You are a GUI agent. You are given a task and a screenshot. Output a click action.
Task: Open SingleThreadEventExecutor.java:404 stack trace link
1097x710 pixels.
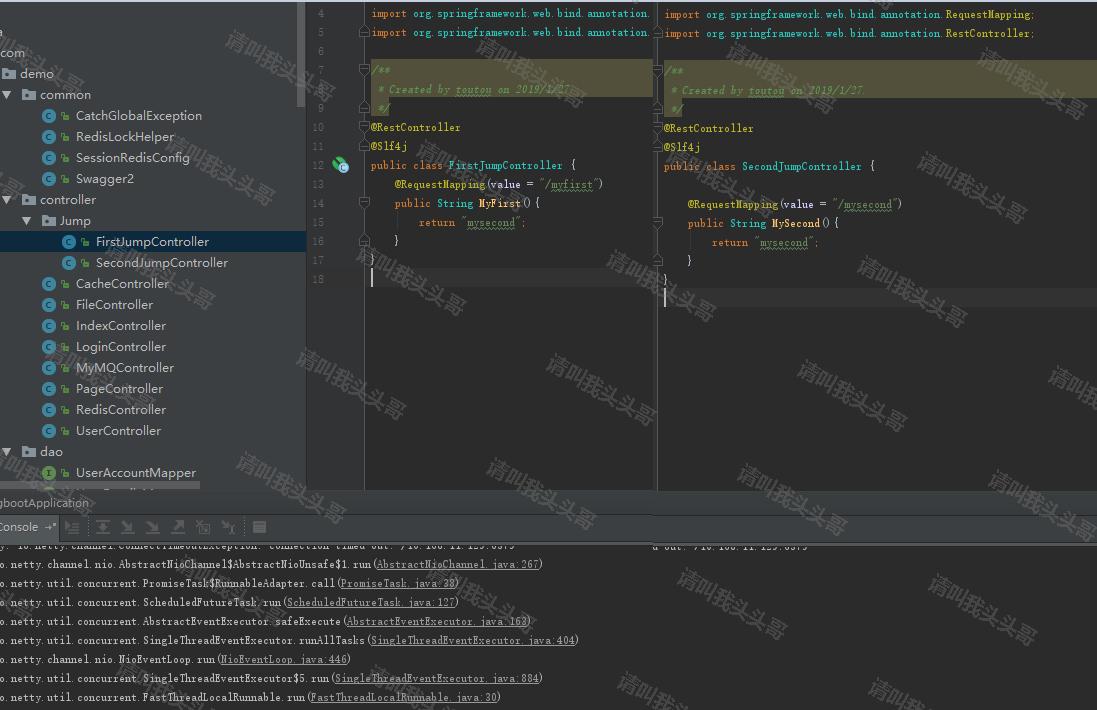click(473, 640)
